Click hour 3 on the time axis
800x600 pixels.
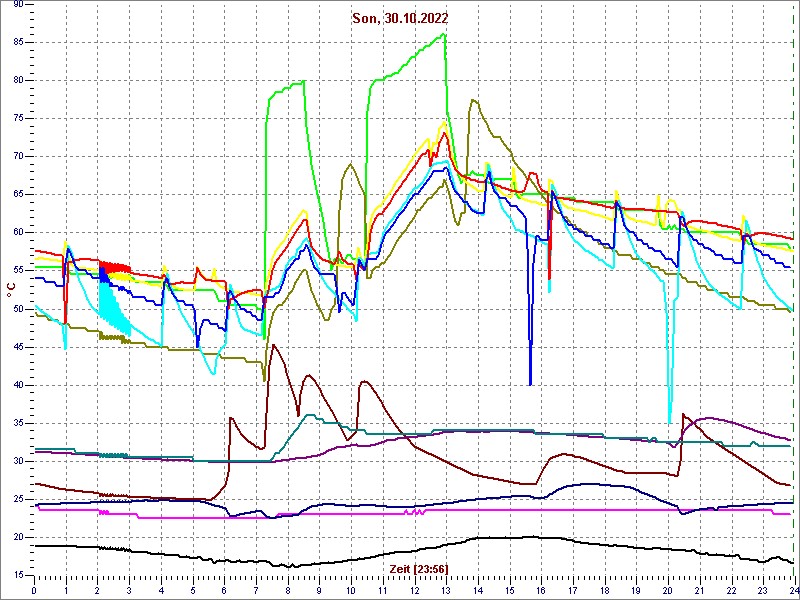[129, 590]
